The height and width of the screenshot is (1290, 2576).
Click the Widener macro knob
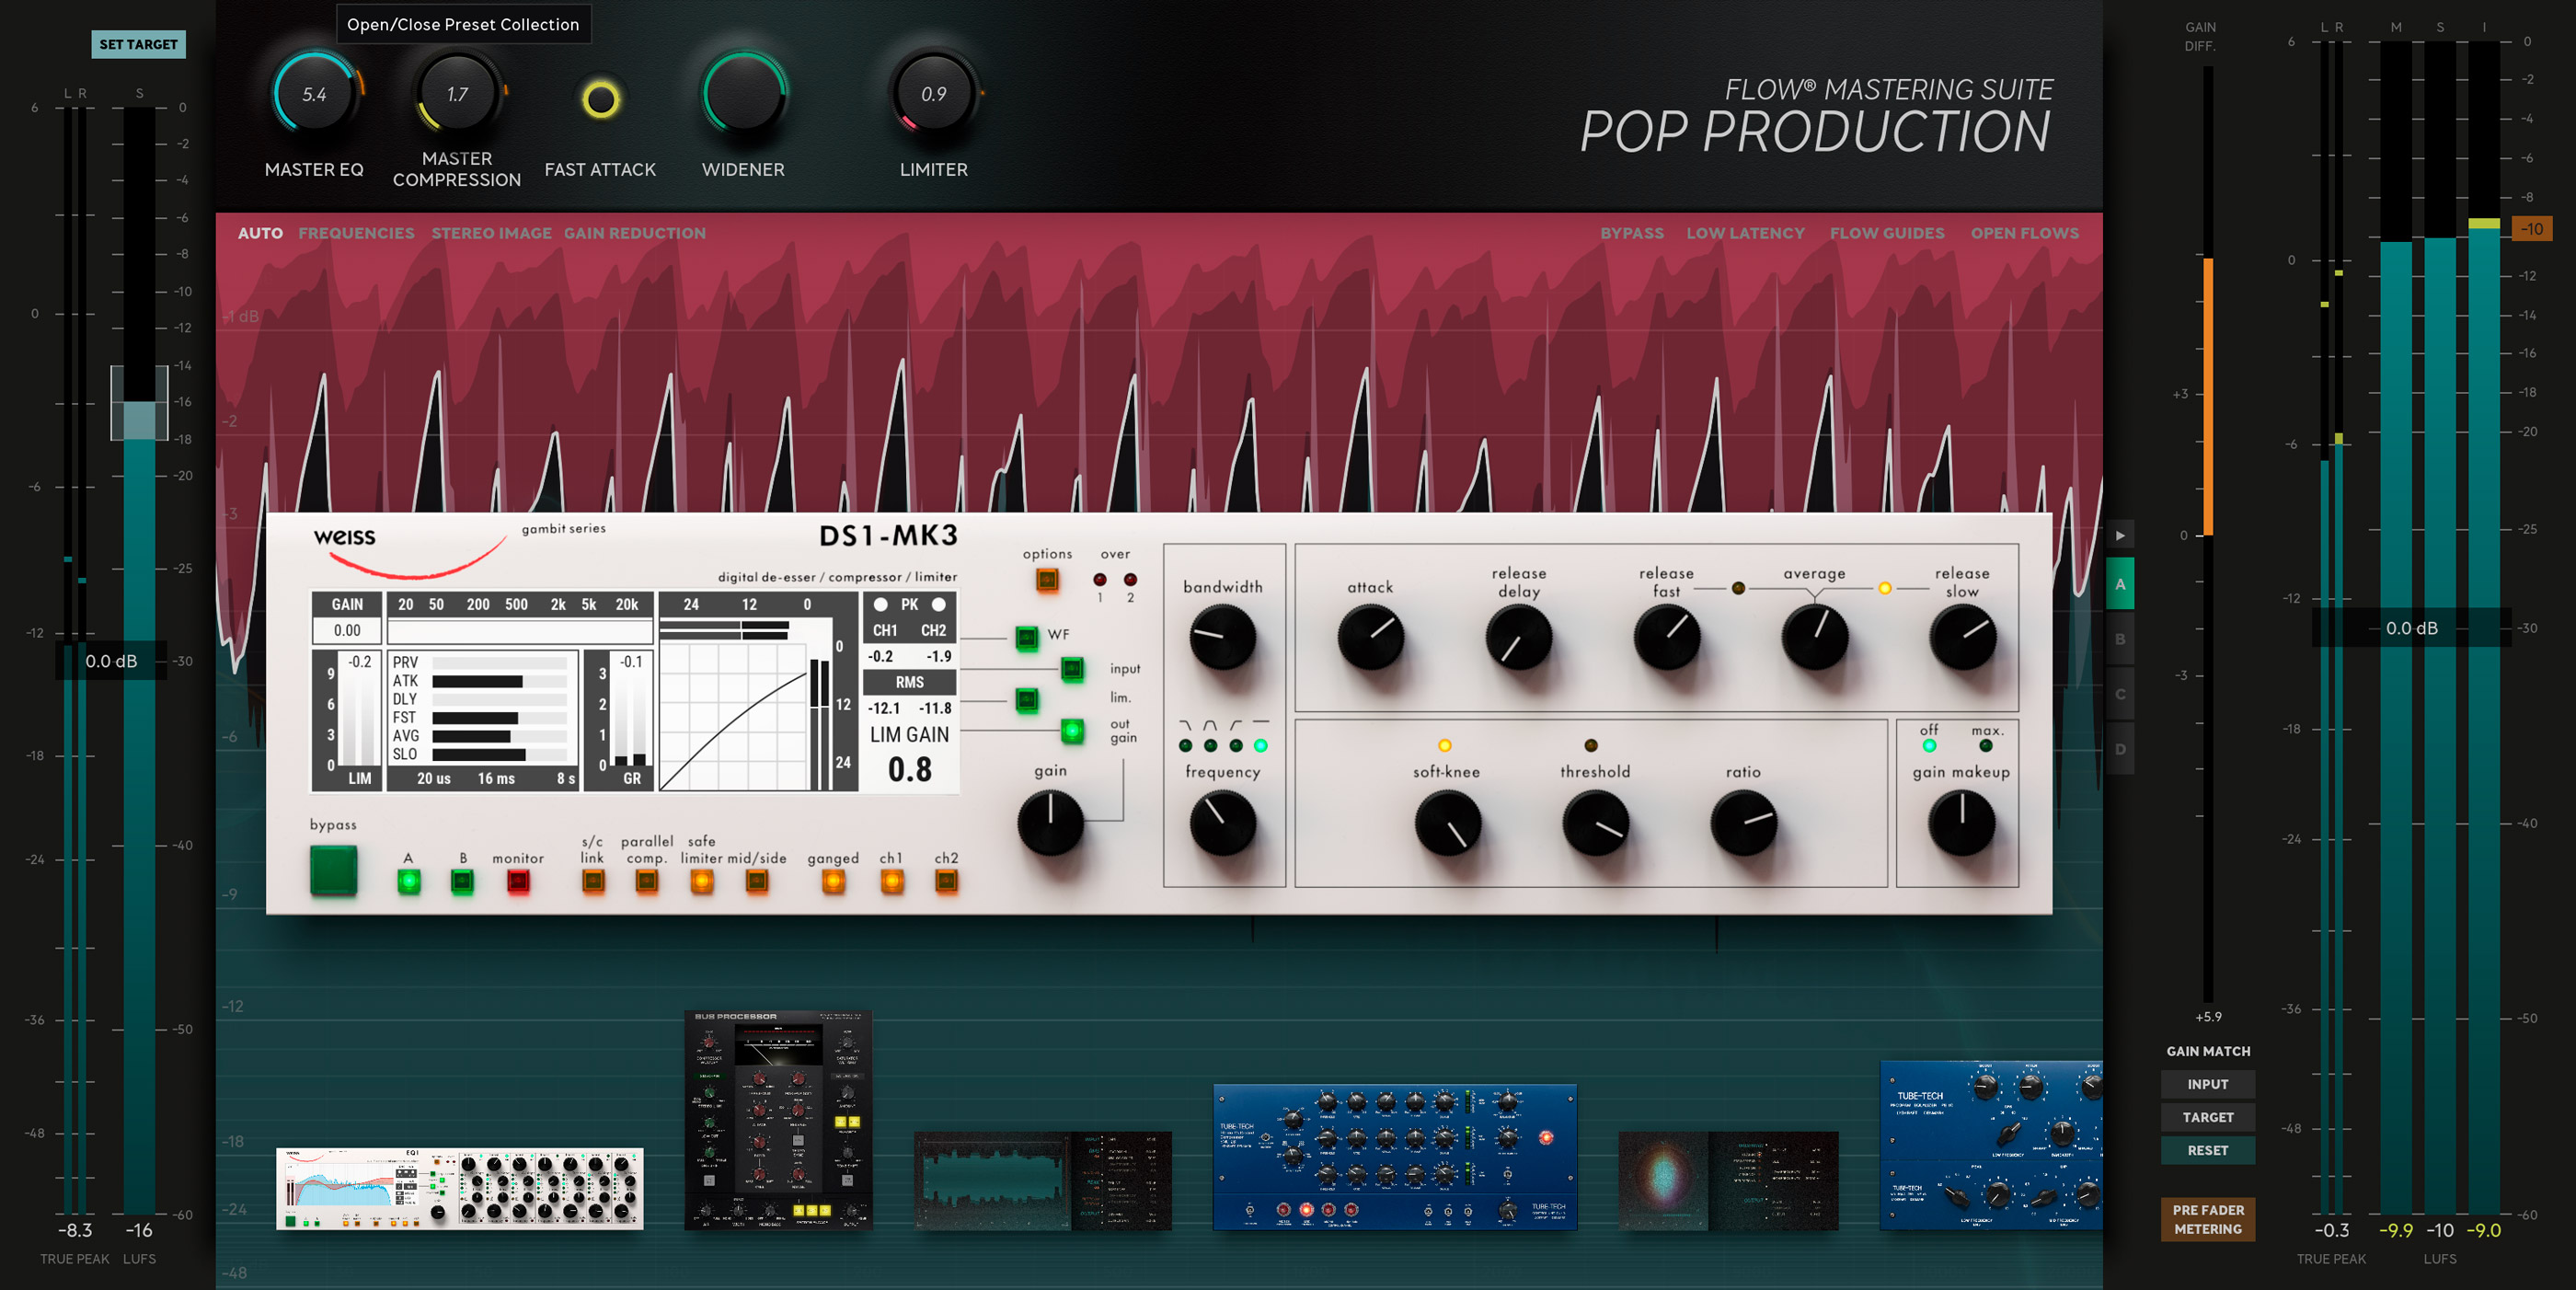(743, 94)
